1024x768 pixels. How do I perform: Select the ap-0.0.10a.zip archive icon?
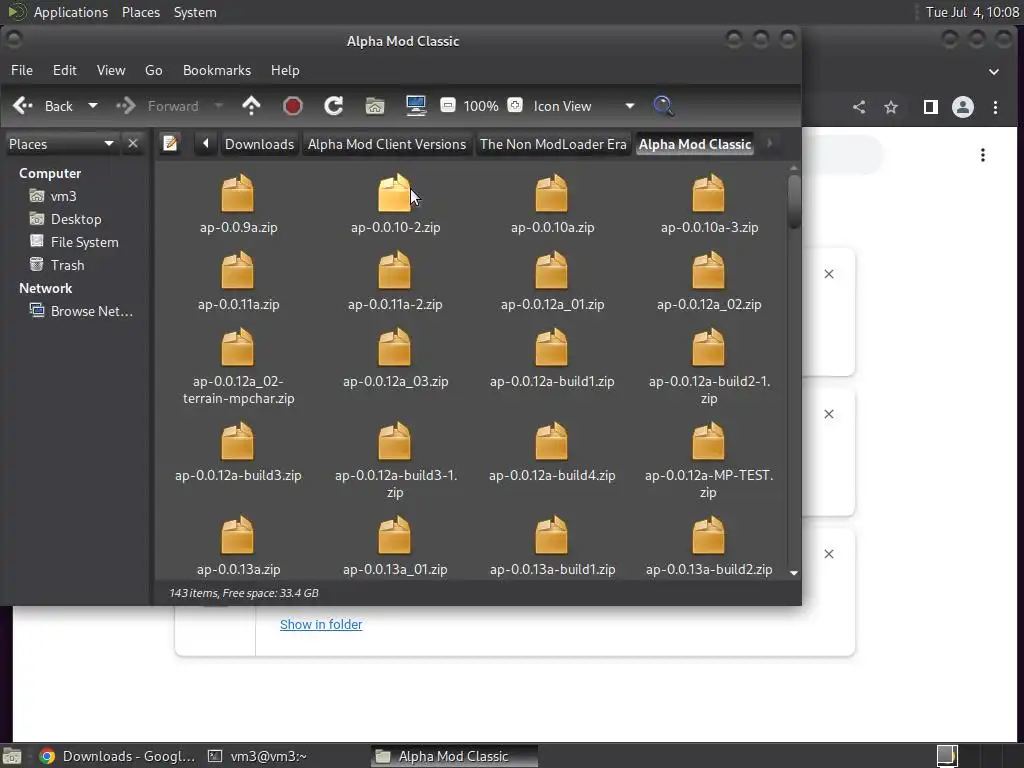click(552, 193)
